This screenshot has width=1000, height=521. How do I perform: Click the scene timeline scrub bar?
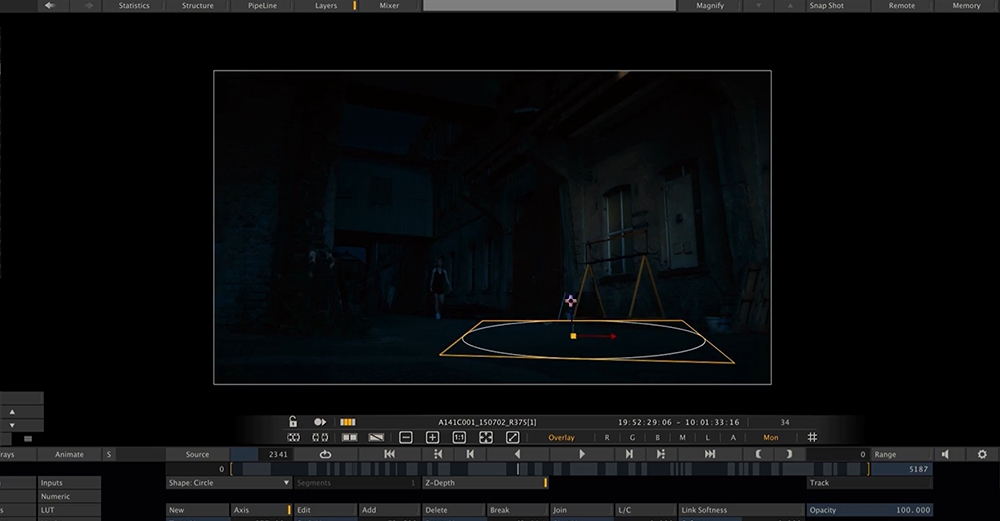549,469
